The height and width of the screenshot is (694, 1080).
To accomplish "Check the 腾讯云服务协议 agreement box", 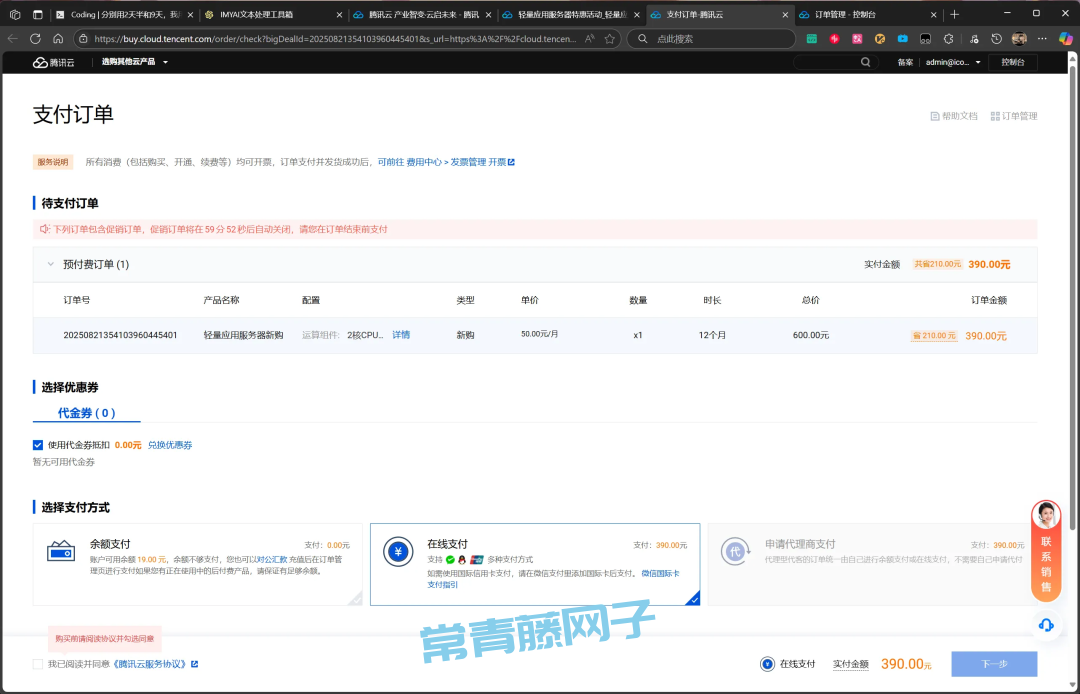I will 38,664.
